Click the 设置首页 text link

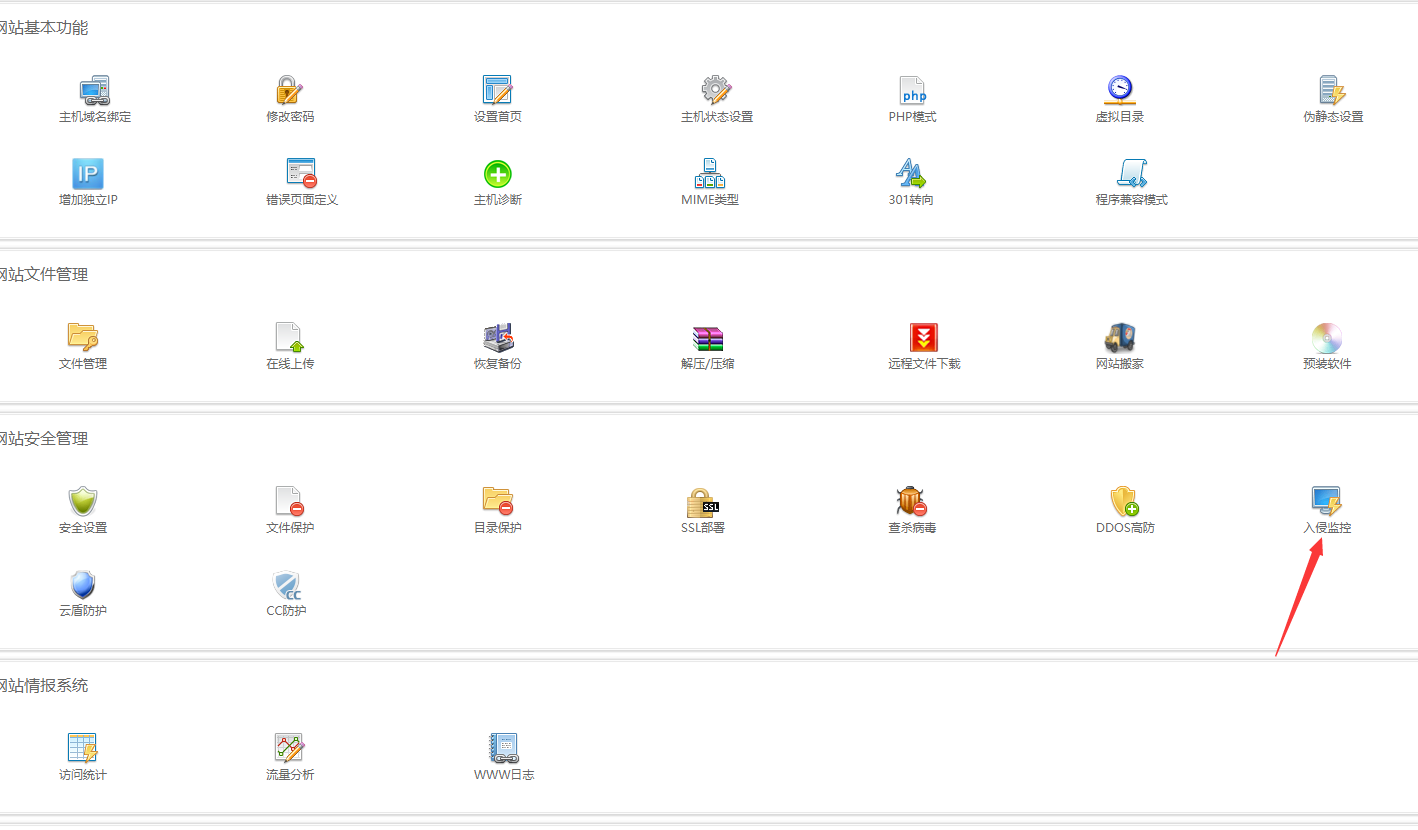click(x=497, y=117)
